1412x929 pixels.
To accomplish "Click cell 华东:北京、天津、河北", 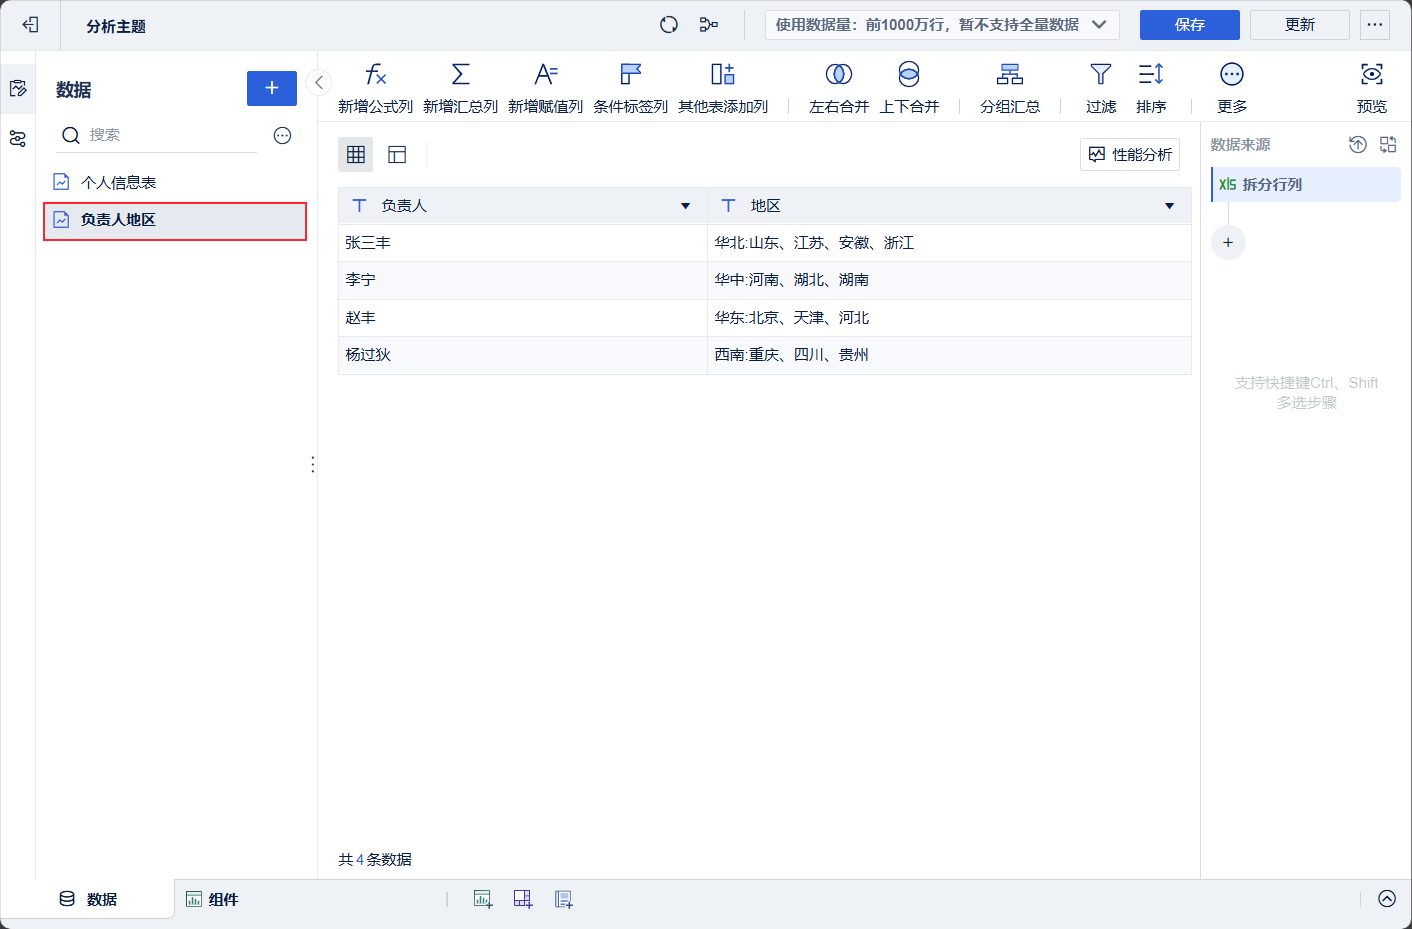I will (x=949, y=318).
